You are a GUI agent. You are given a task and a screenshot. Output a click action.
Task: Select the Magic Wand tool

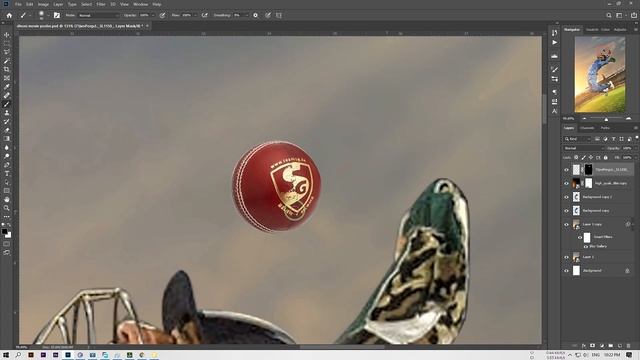tap(7, 61)
